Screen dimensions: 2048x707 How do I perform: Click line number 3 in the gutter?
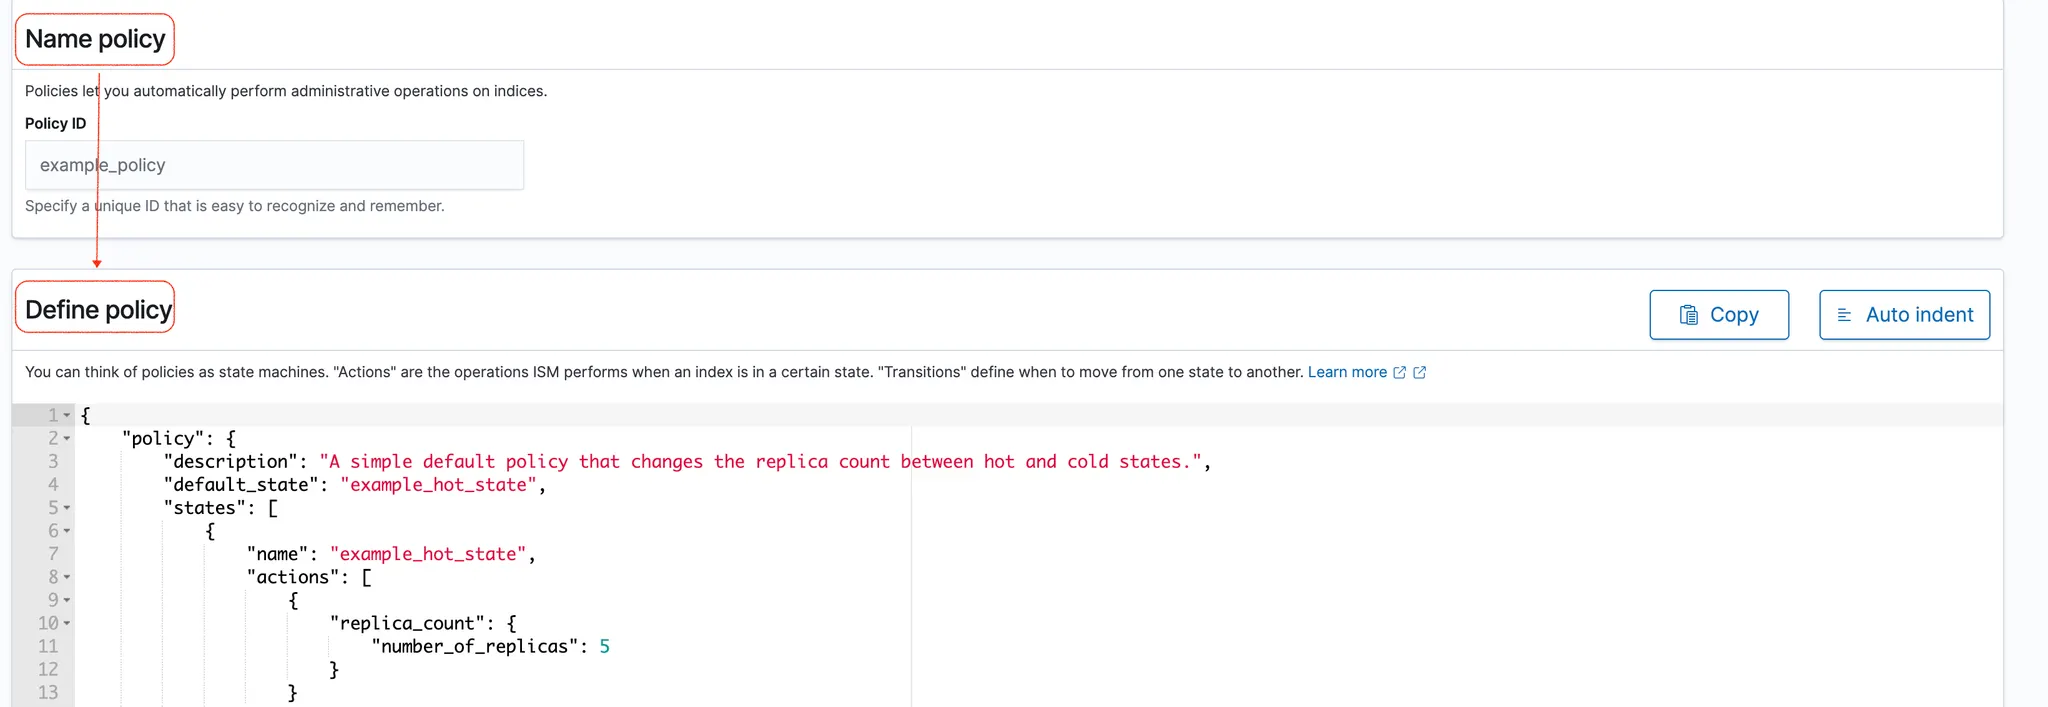point(53,462)
